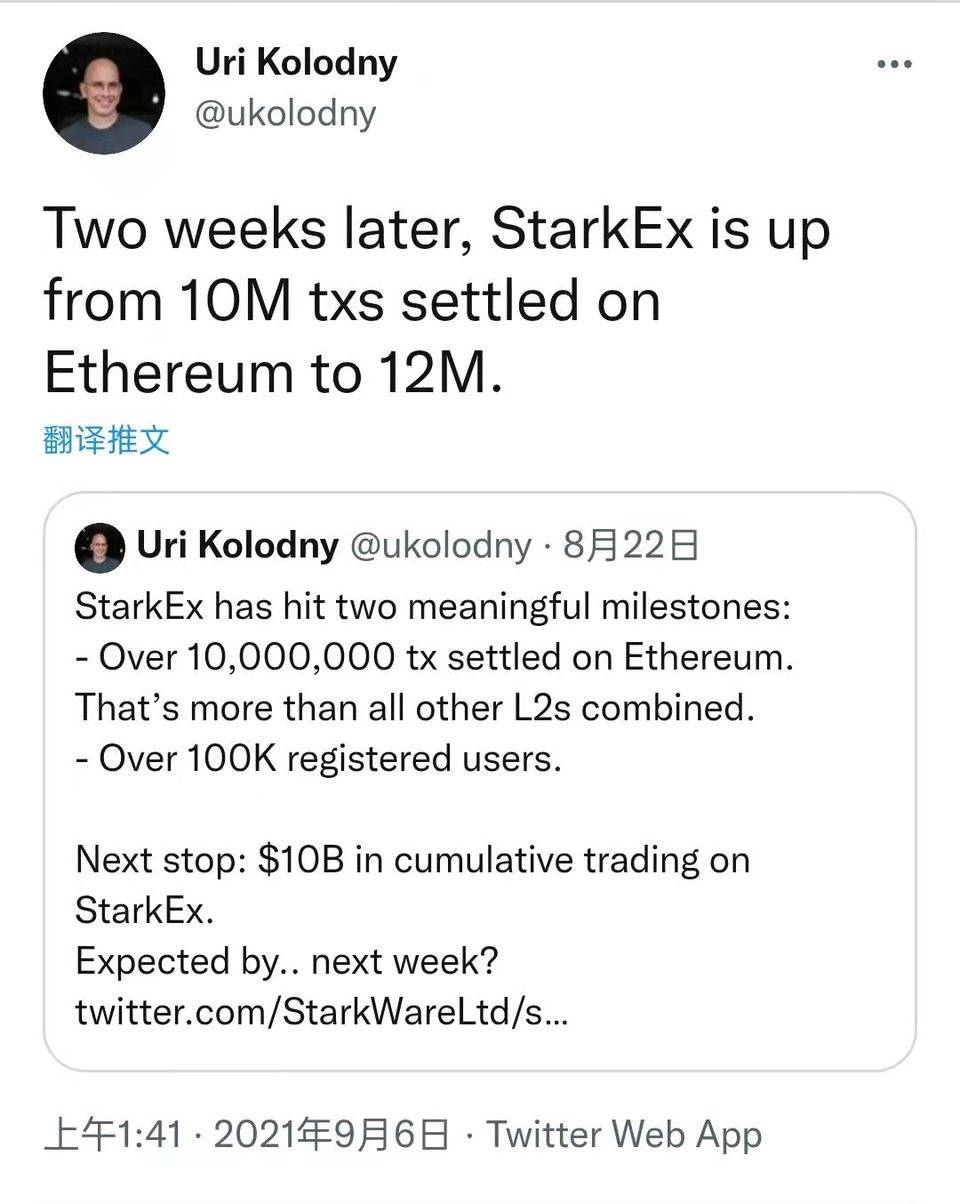The image size is (960, 1204).
Task: Click the quoted tweet date 8月22日
Action: pos(631,545)
